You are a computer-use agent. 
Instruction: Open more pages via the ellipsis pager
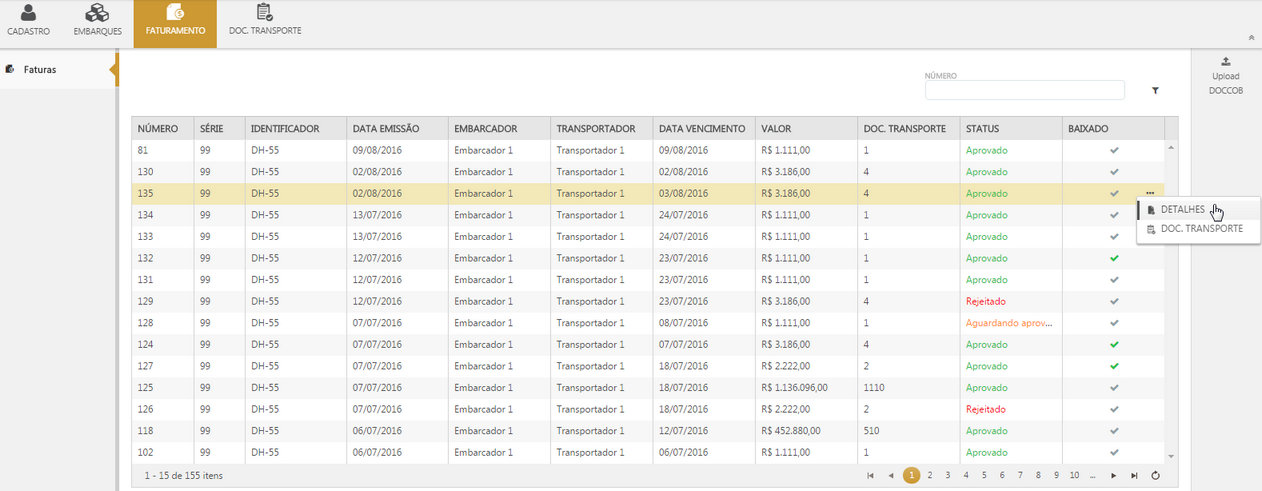click(1093, 476)
